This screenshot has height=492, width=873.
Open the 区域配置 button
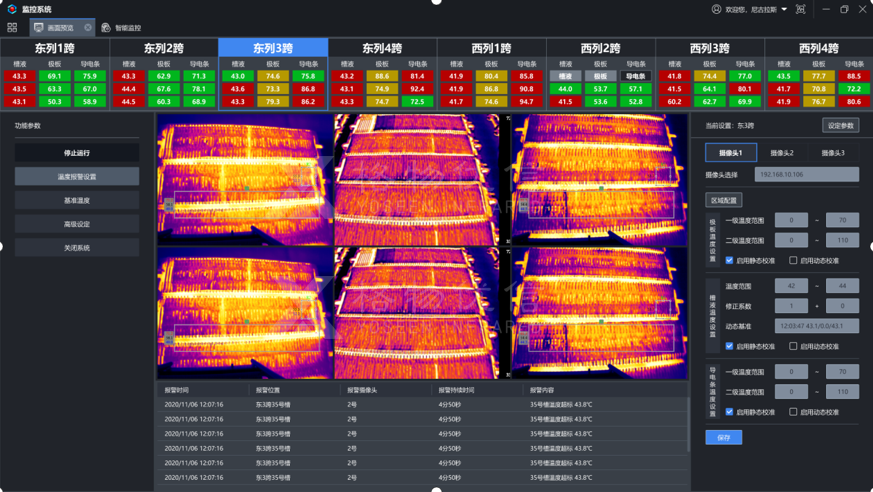pos(723,200)
